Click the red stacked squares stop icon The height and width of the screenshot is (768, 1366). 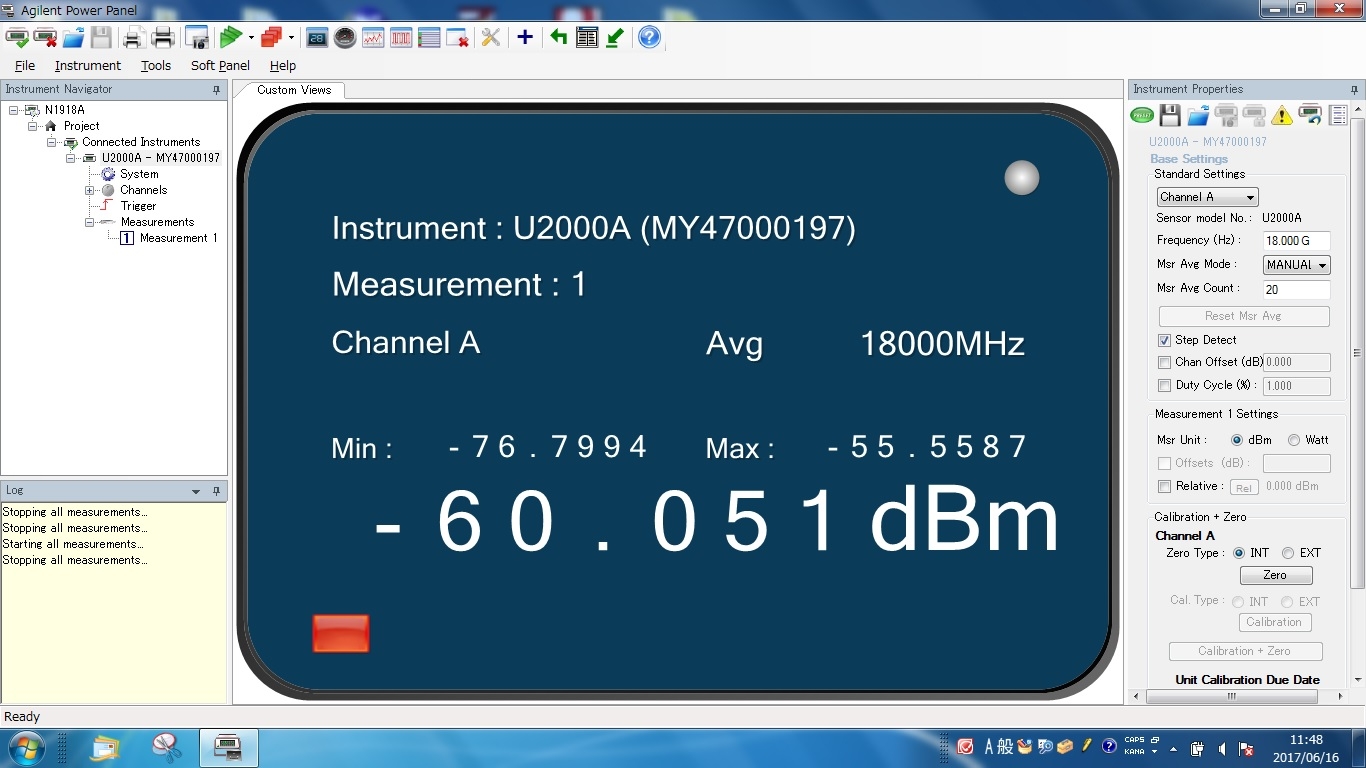(270, 38)
